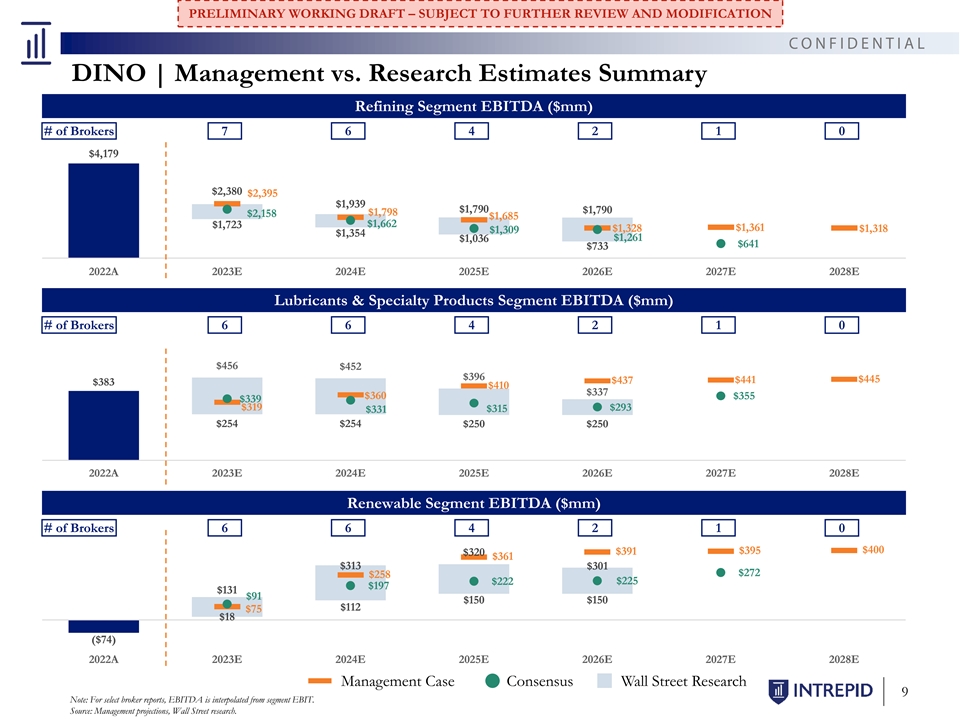Click the 2022A Refining bar labeled $4,179
Viewport: 960px width, 720px height.
point(103,211)
